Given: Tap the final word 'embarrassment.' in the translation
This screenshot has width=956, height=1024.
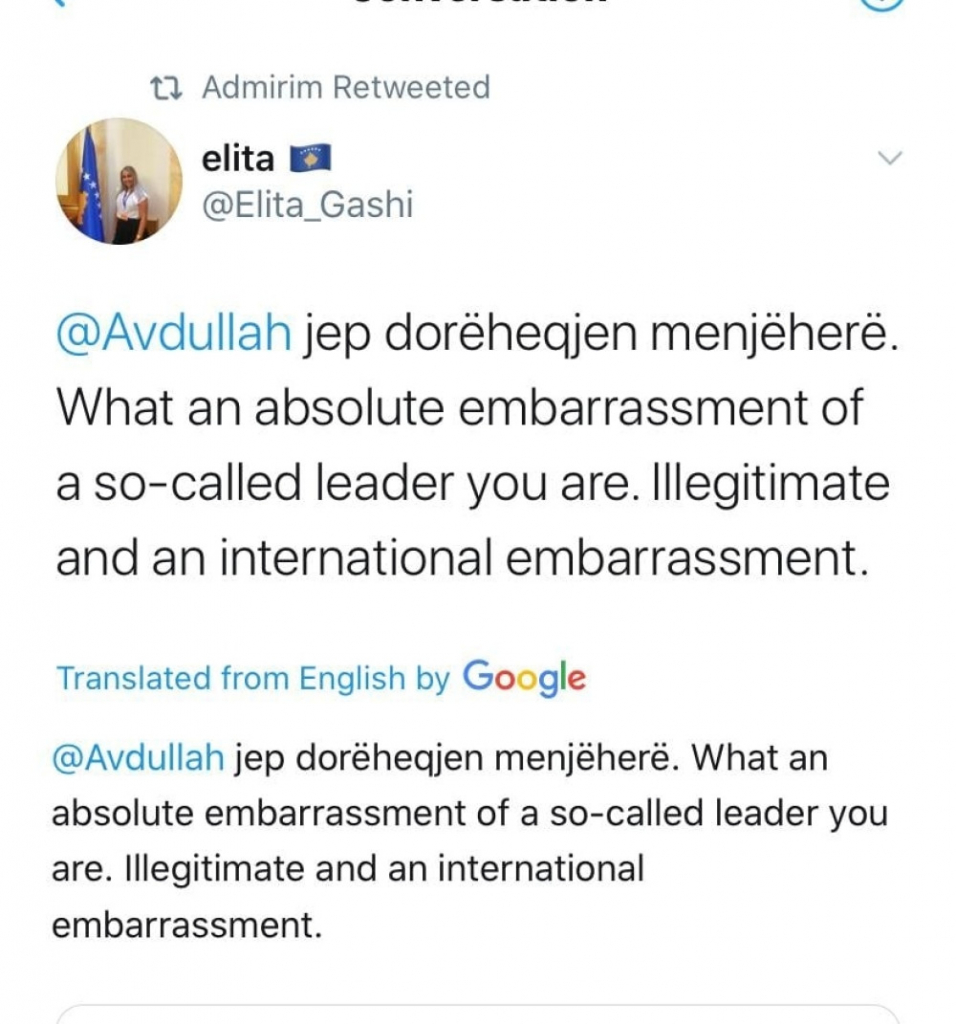Looking at the screenshot, I should 187,924.
